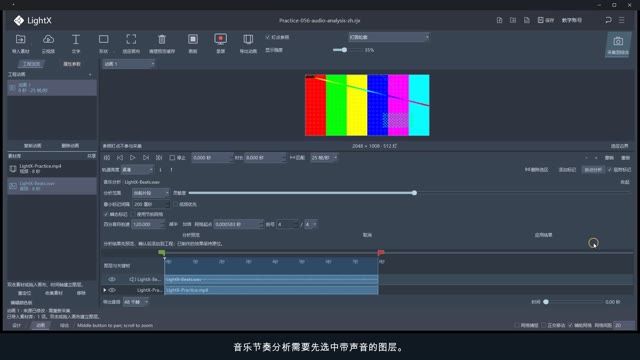Step forward one frame
The height and width of the screenshot is (360, 640).
[146, 158]
